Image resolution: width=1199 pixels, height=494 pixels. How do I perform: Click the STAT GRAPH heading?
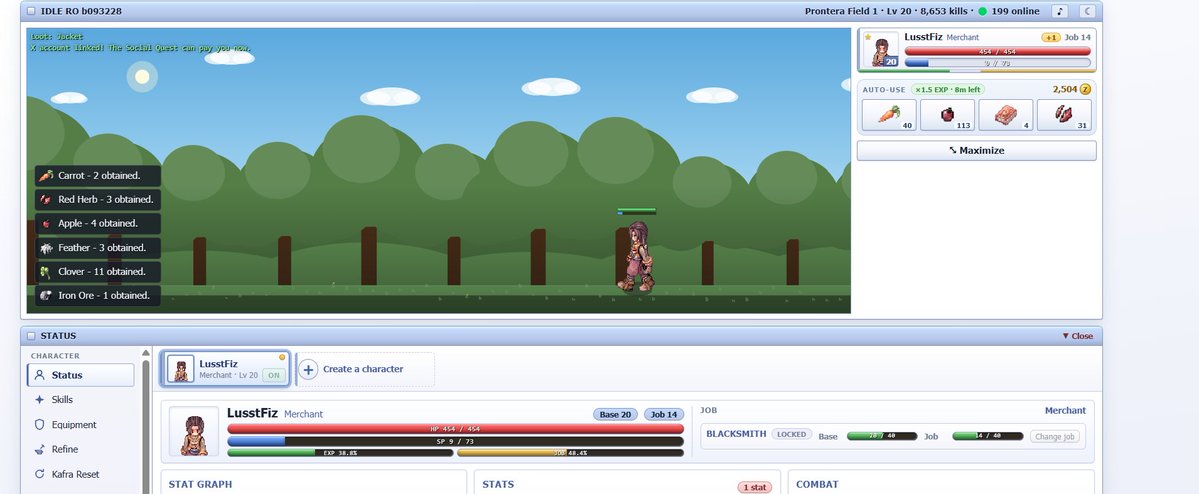[200, 485]
